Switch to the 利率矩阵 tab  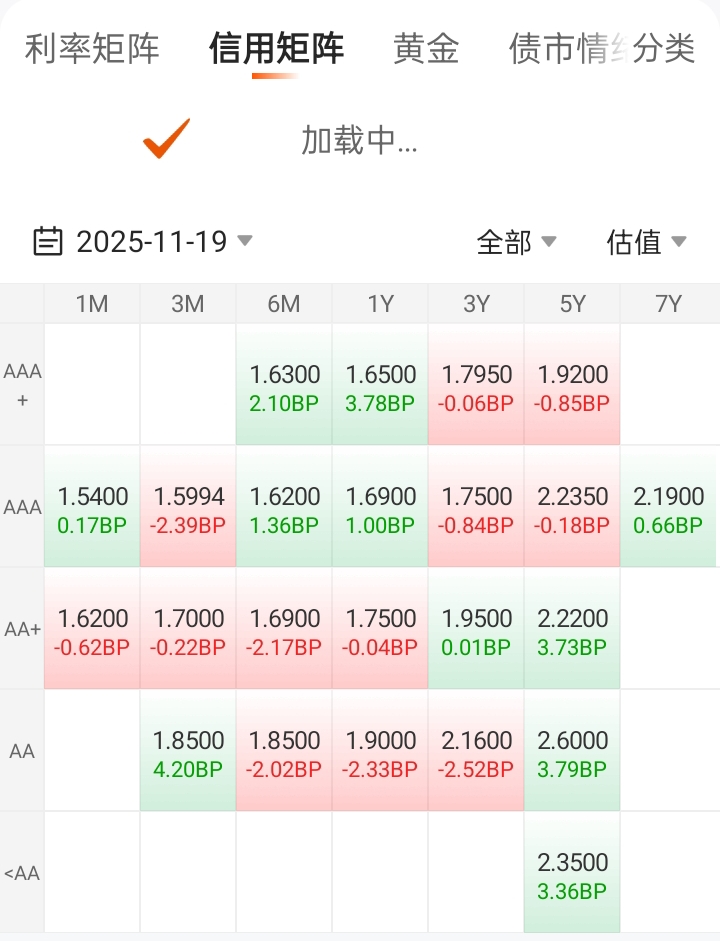tap(92, 48)
